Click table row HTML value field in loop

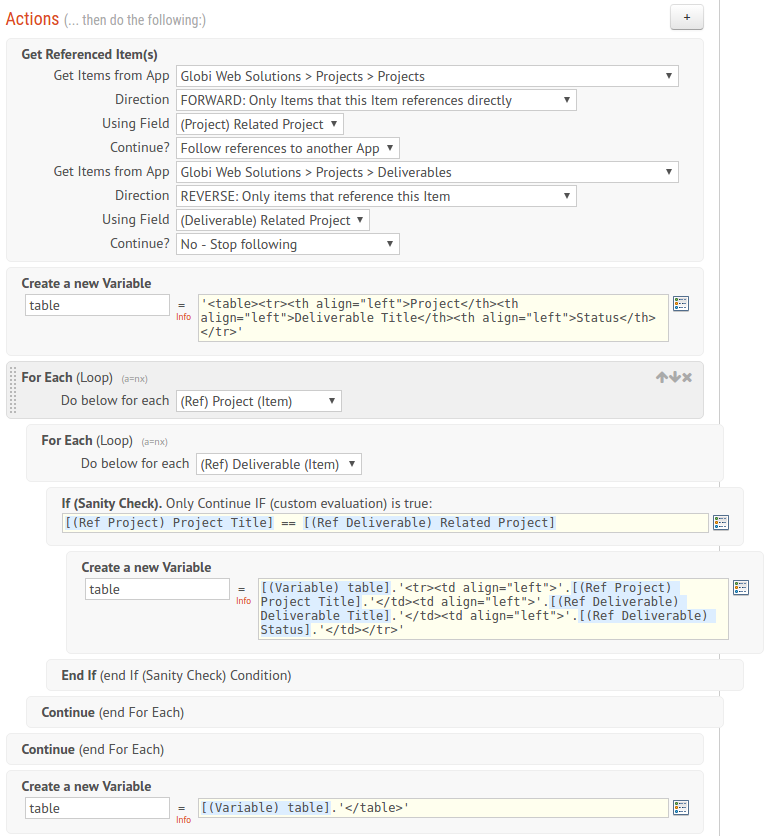point(493,609)
